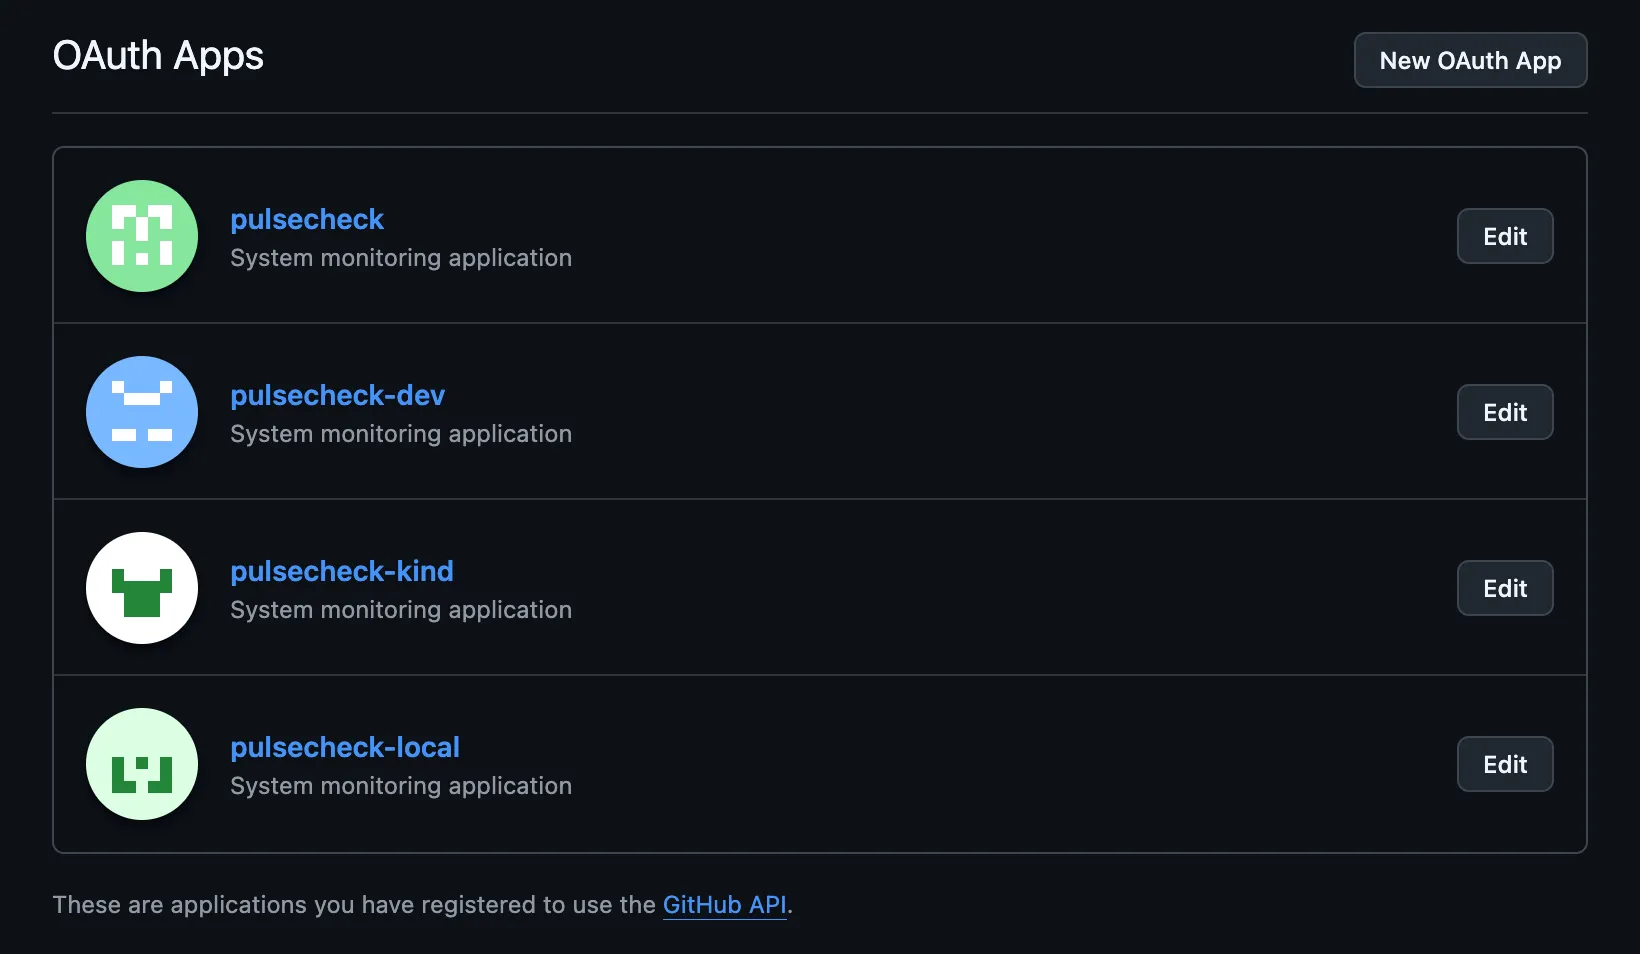Follow the GitHub API link
1640x954 pixels.
[725, 904]
